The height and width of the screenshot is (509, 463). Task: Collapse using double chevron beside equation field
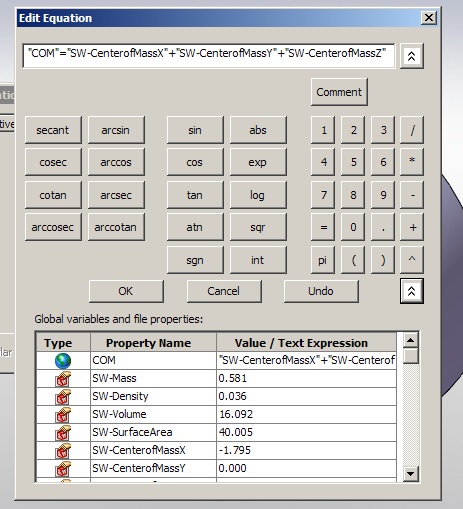click(x=412, y=56)
